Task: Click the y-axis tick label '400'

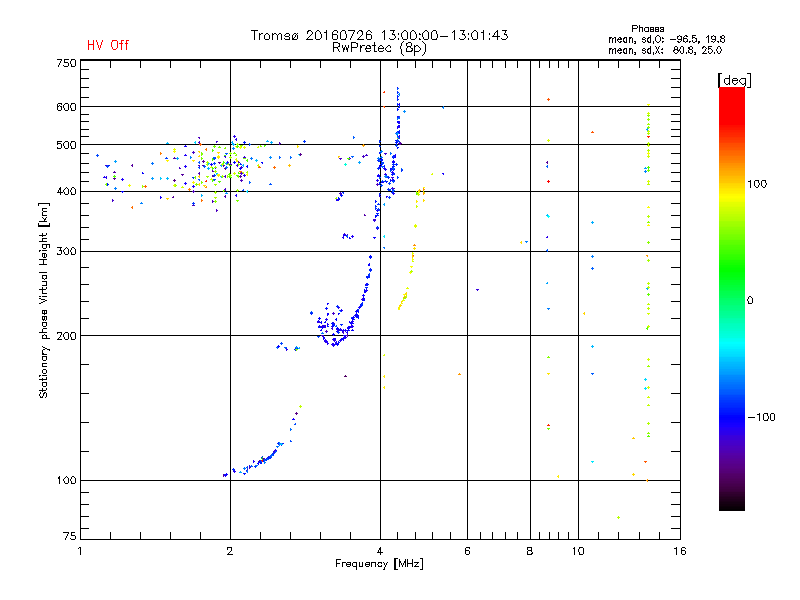Action: (66, 191)
